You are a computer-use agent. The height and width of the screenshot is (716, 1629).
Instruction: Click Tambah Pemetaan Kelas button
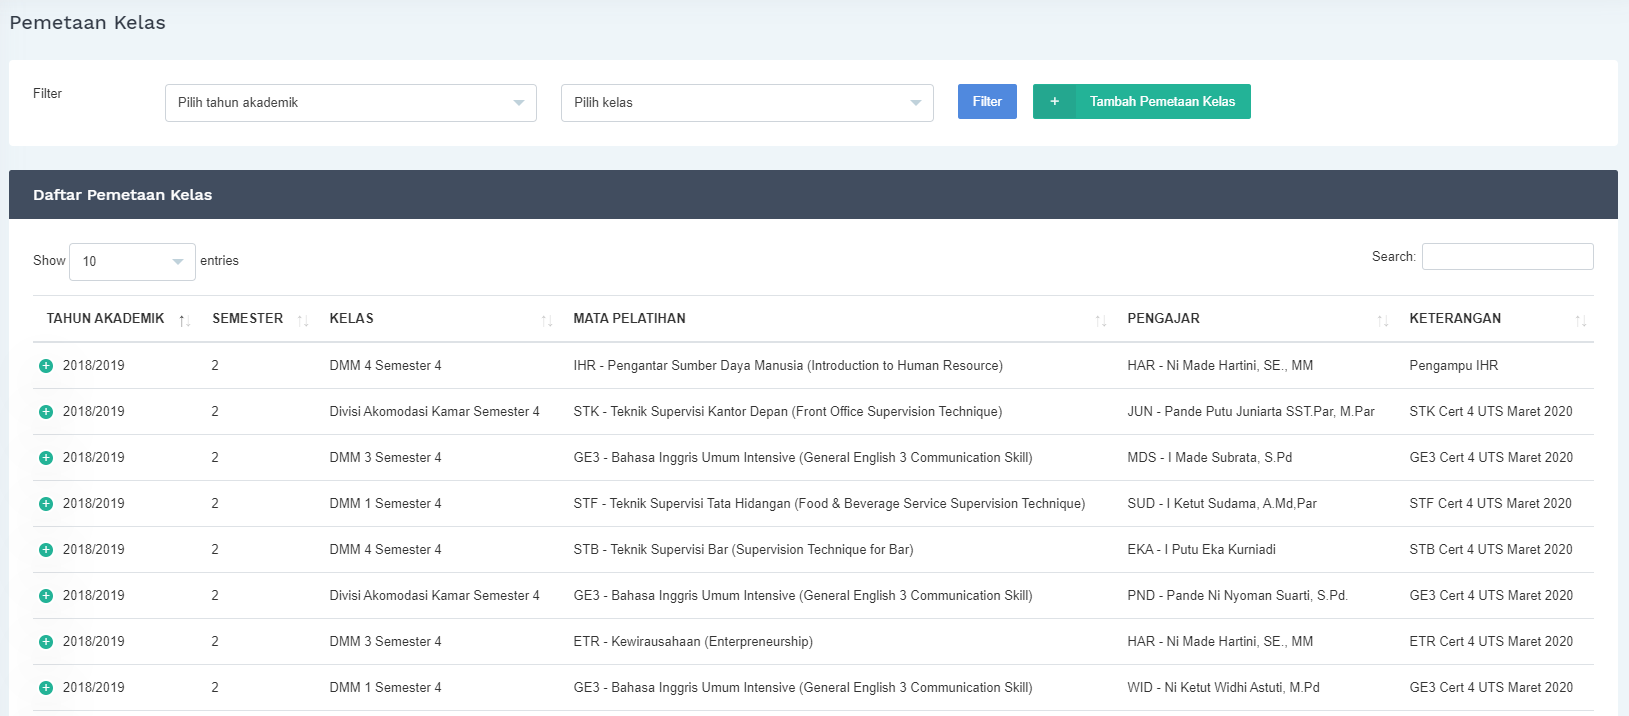pyautogui.click(x=1141, y=102)
